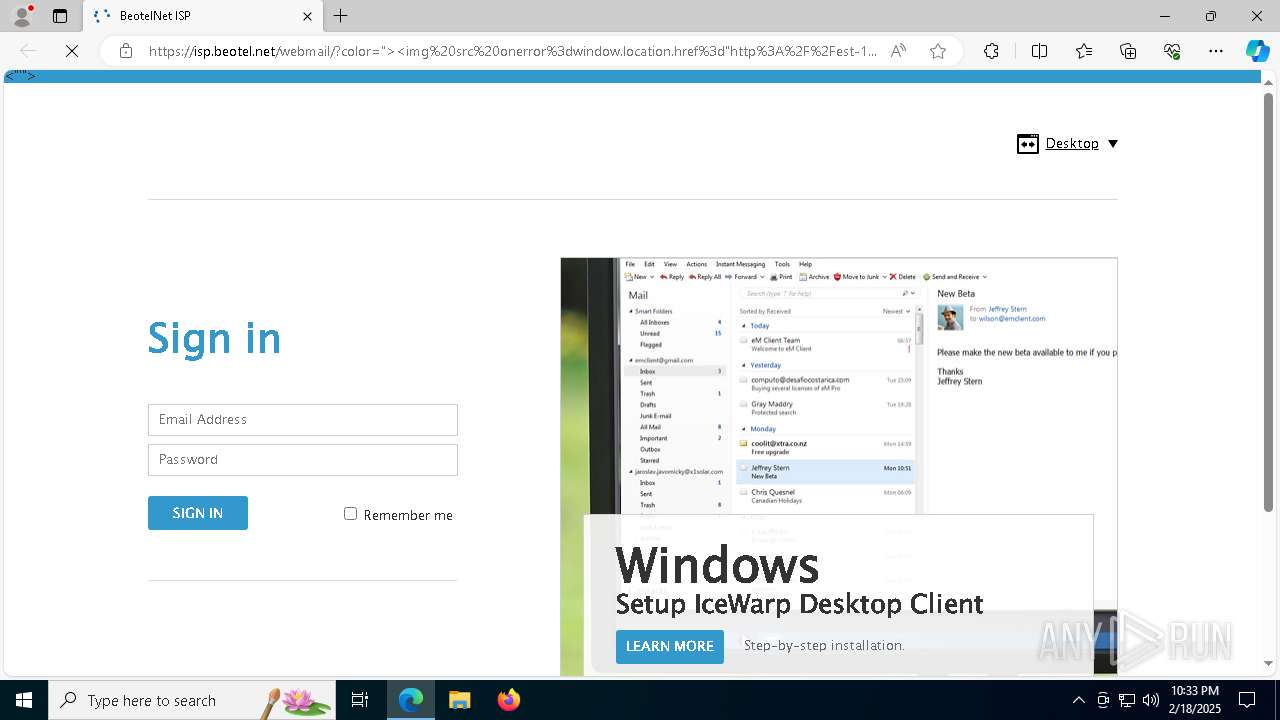Click the LEARN MORE button
The width and height of the screenshot is (1280, 720).
pyautogui.click(x=670, y=646)
